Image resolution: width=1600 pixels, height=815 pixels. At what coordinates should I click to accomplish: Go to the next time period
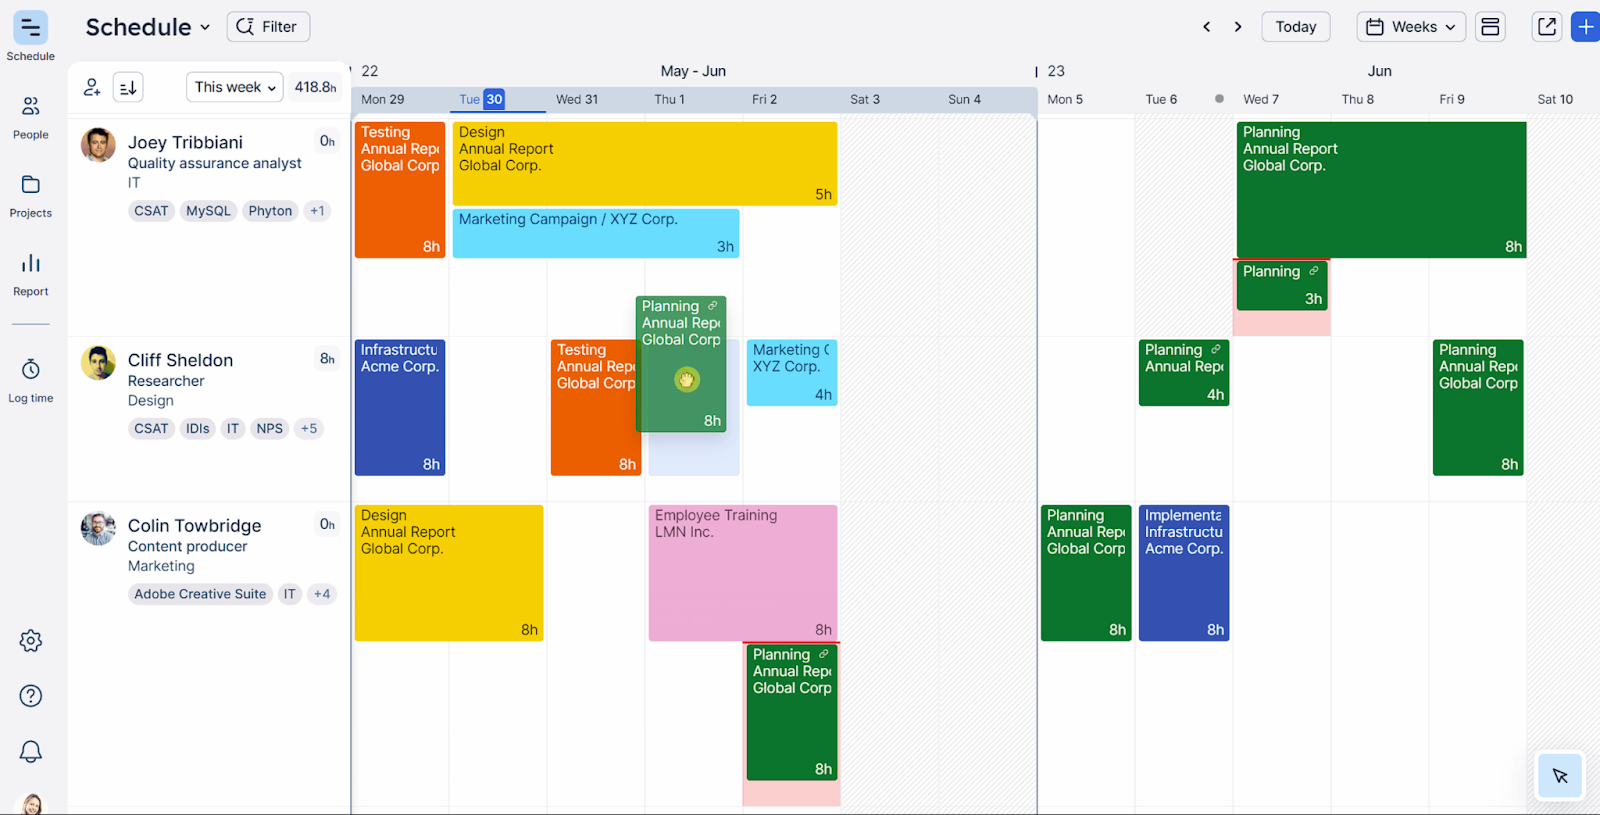[x=1238, y=27]
